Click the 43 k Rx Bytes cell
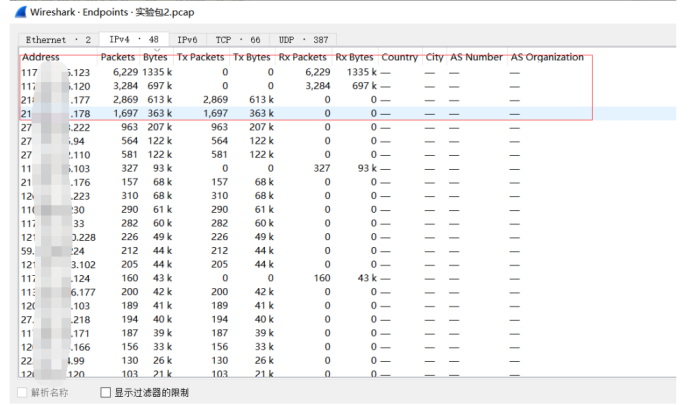Viewport: 692px width, 405px height. coord(367,278)
